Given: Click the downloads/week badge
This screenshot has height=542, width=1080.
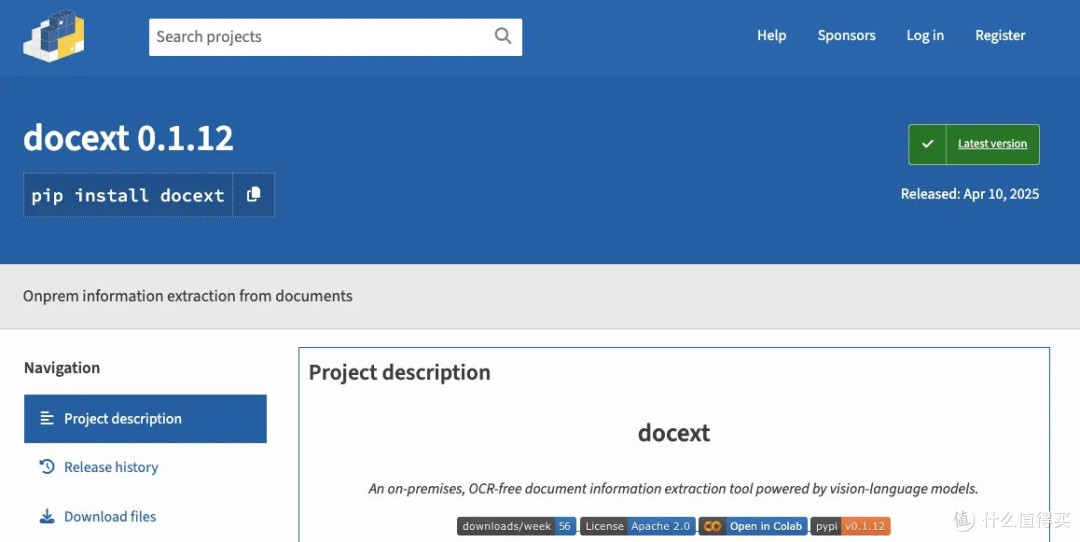Looking at the screenshot, I should [x=516, y=526].
